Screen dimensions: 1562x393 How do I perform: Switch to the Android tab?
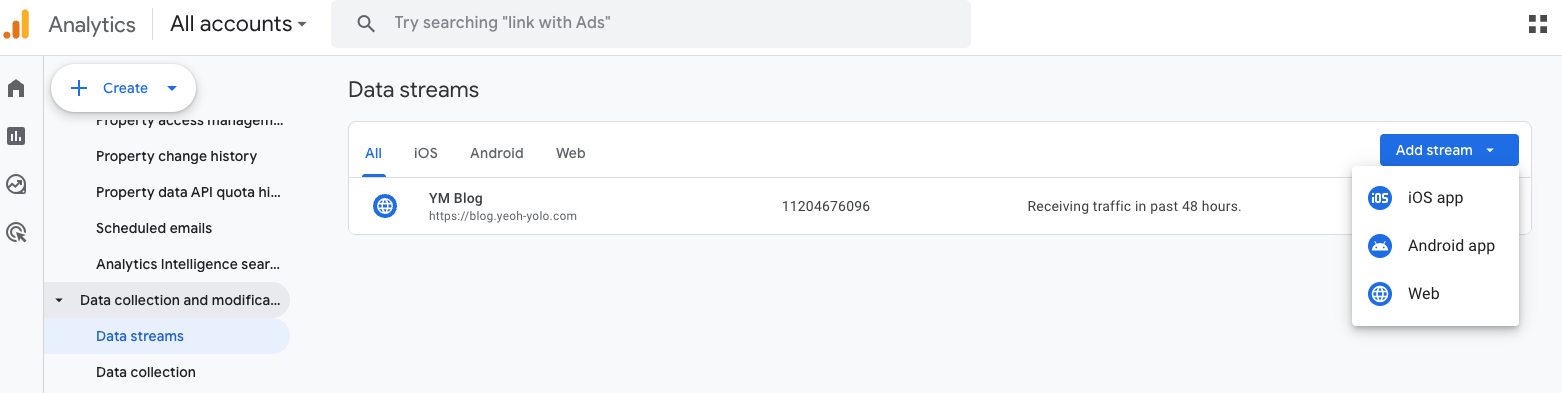point(497,153)
